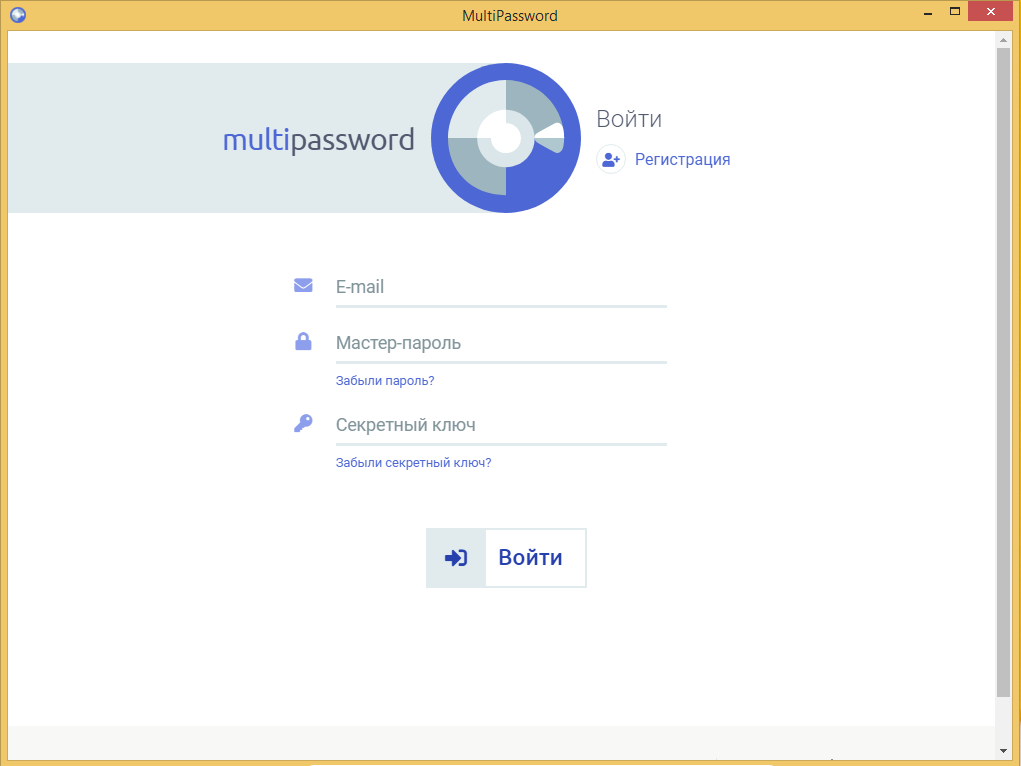Image resolution: width=1021 pixels, height=766 pixels.
Task: Focus the Секретный ключ input field
Action: pos(501,425)
